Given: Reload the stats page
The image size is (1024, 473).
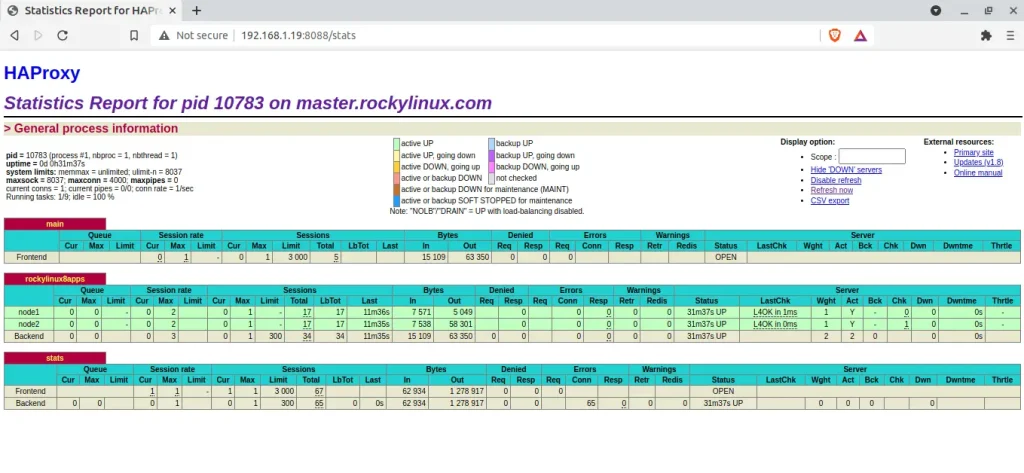Looking at the screenshot, I should (63, 35).
